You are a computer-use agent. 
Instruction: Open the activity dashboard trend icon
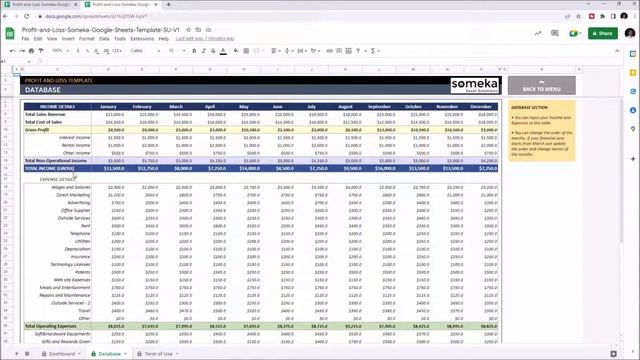pos(538,33)
